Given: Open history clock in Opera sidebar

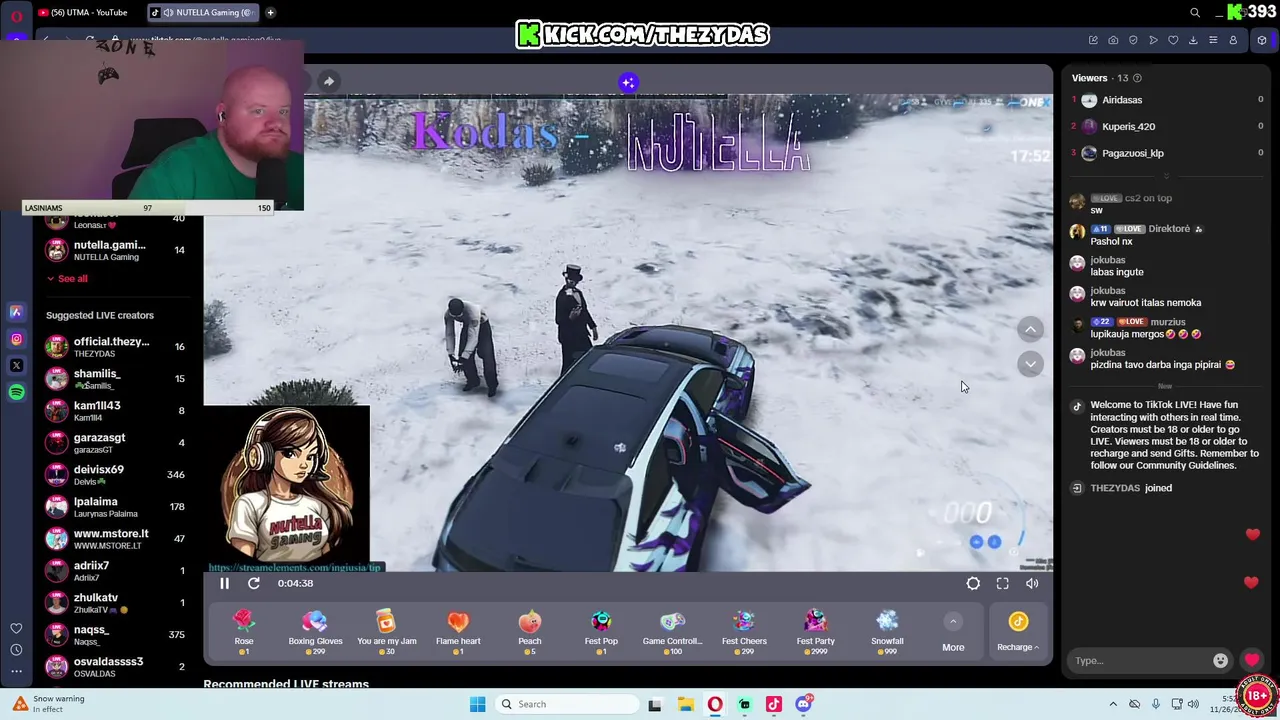Looking at the screenshot, I should coord(16,650).
